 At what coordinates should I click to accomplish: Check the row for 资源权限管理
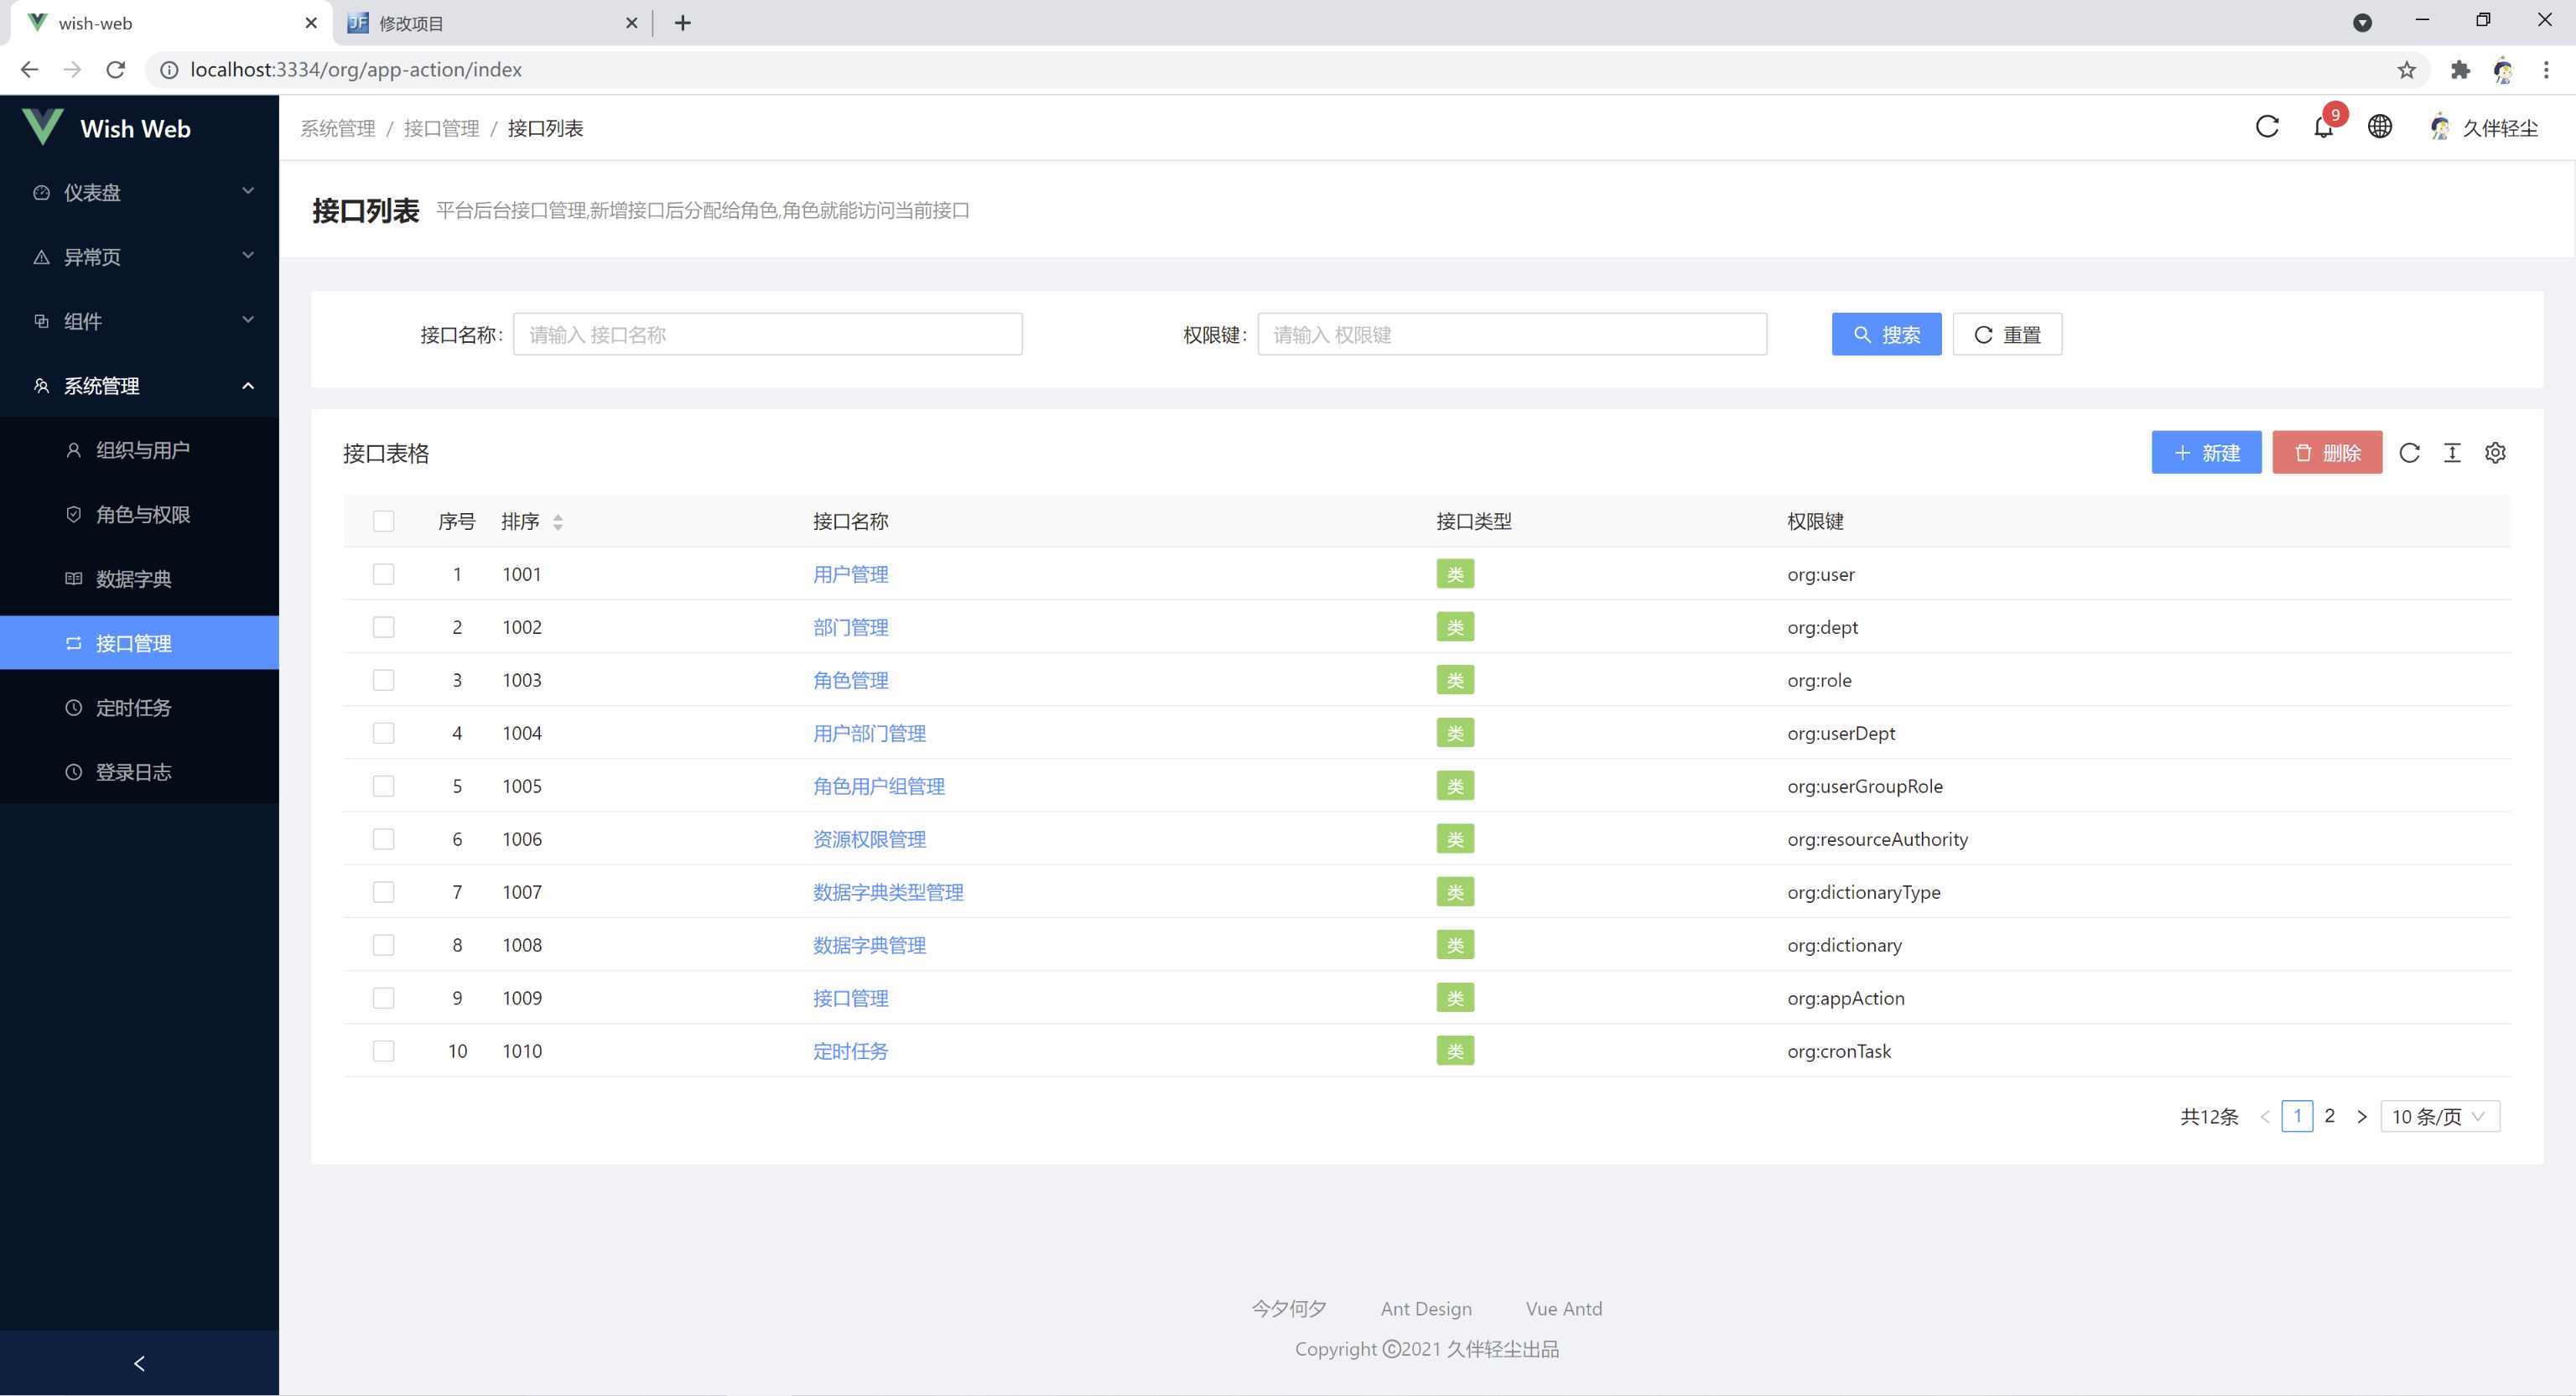point(383,839)
